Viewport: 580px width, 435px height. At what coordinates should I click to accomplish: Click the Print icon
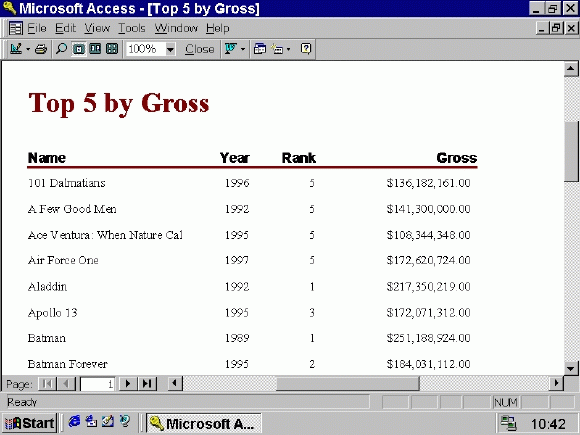[41, 49]
